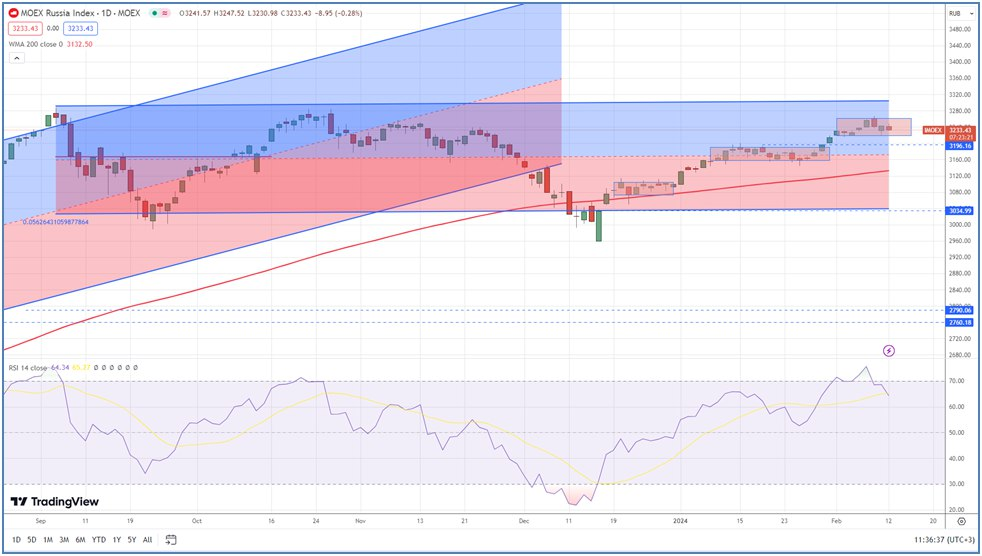Viewport: 982px width, 556px height.
Task: Open the MOEX Russia Index symbol title
Action: tap(81, 13)
